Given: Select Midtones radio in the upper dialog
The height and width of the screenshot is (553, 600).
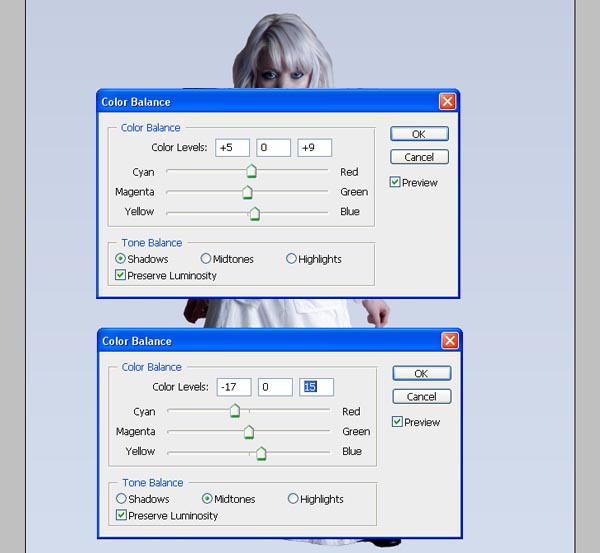Looking at the screenshot, I should (206, 258).
